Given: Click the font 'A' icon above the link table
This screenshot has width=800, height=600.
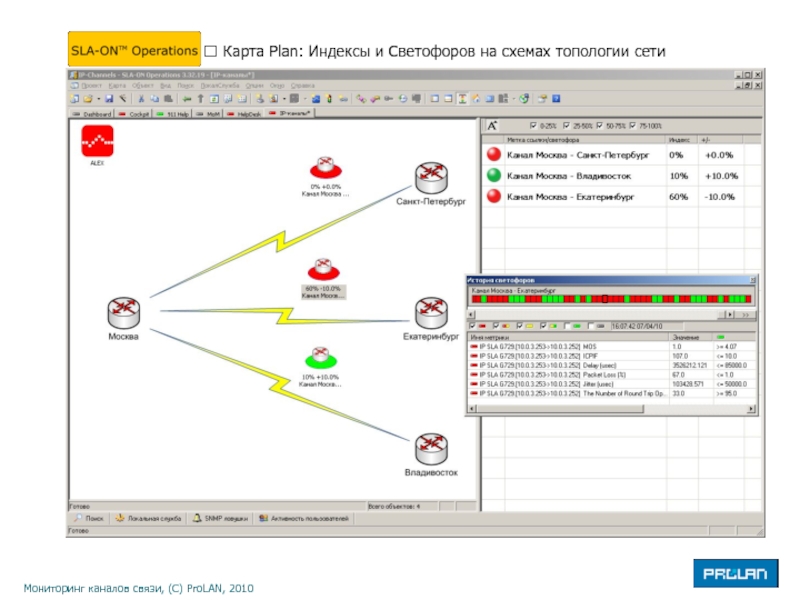Looking at the screenshot, I should pyautogui.click(x=492, y=126).
